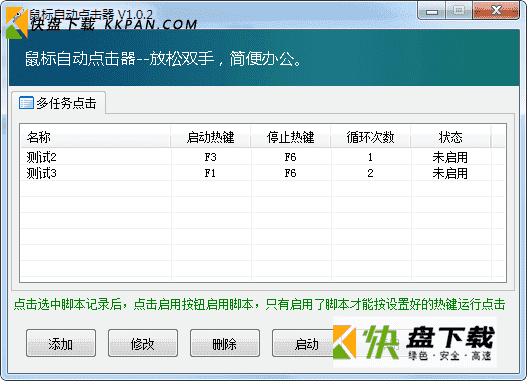Click 未启用 status of 测试2
The height and width of the screenshot is (381, 527).
click(450, 157)
